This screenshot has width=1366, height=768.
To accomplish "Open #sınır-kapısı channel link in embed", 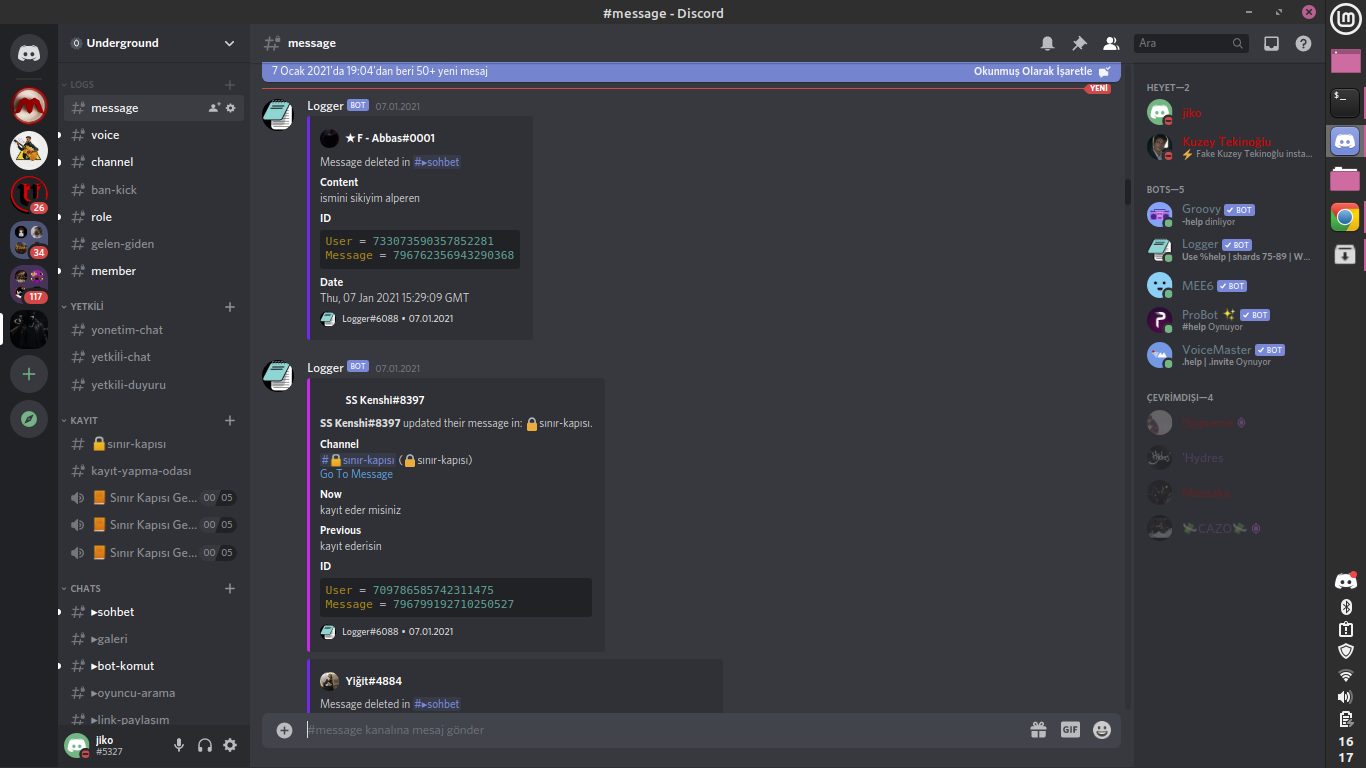I will coord(358,460).
